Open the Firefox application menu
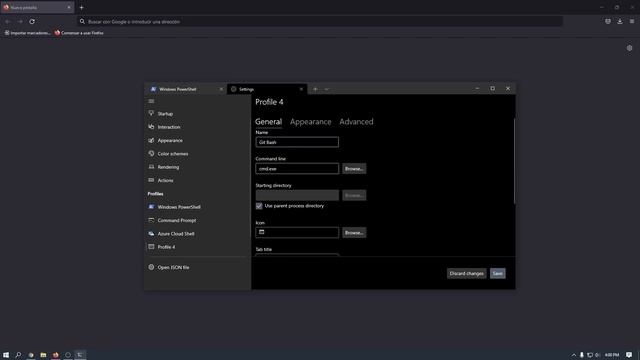 click(x=631, y=21)
